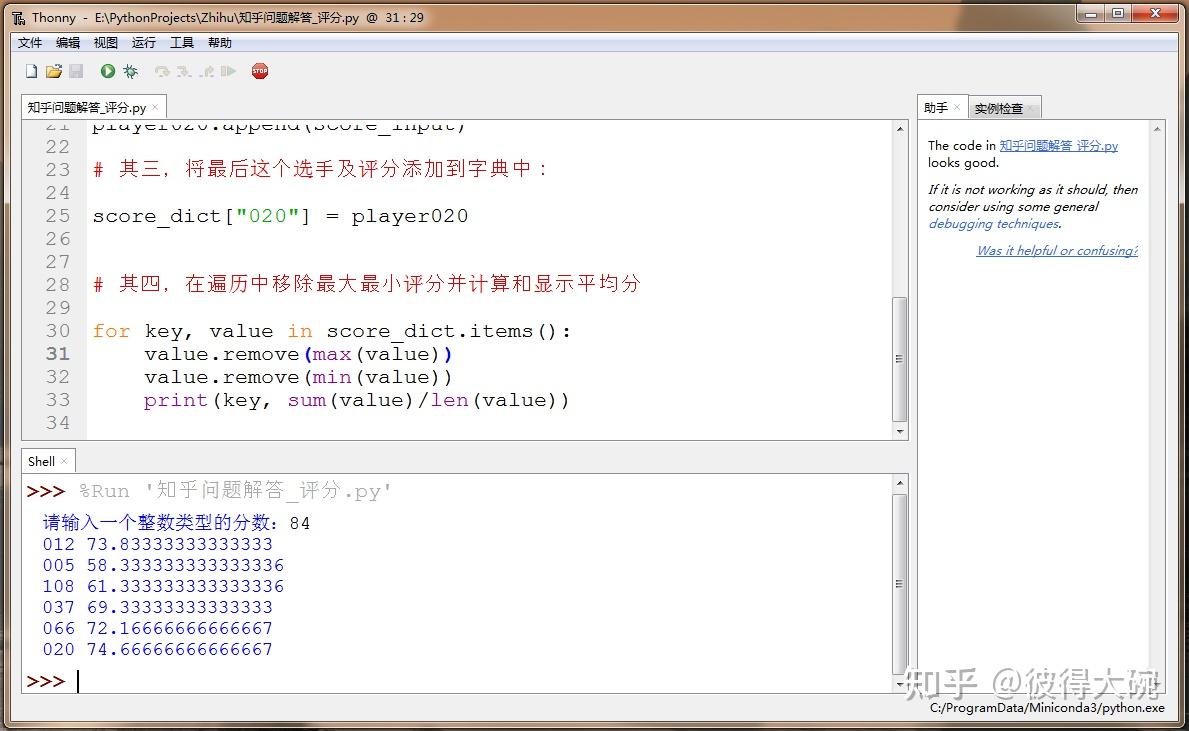Start debugging with the bug icon

point(130,71)
